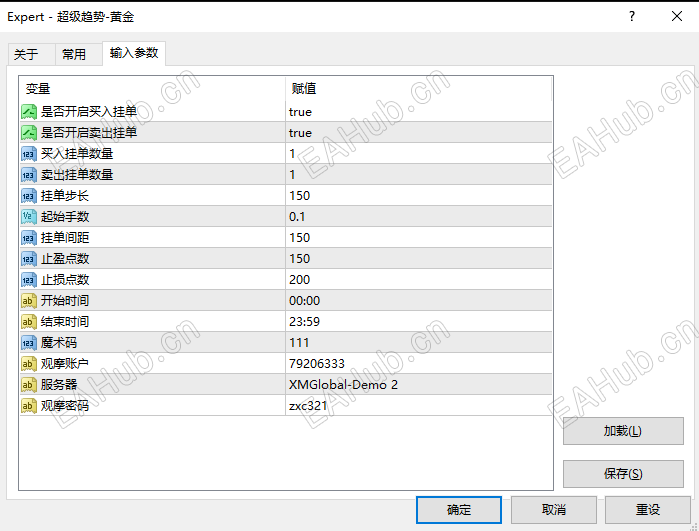Click the integer icon beside 魔术码

29,342
